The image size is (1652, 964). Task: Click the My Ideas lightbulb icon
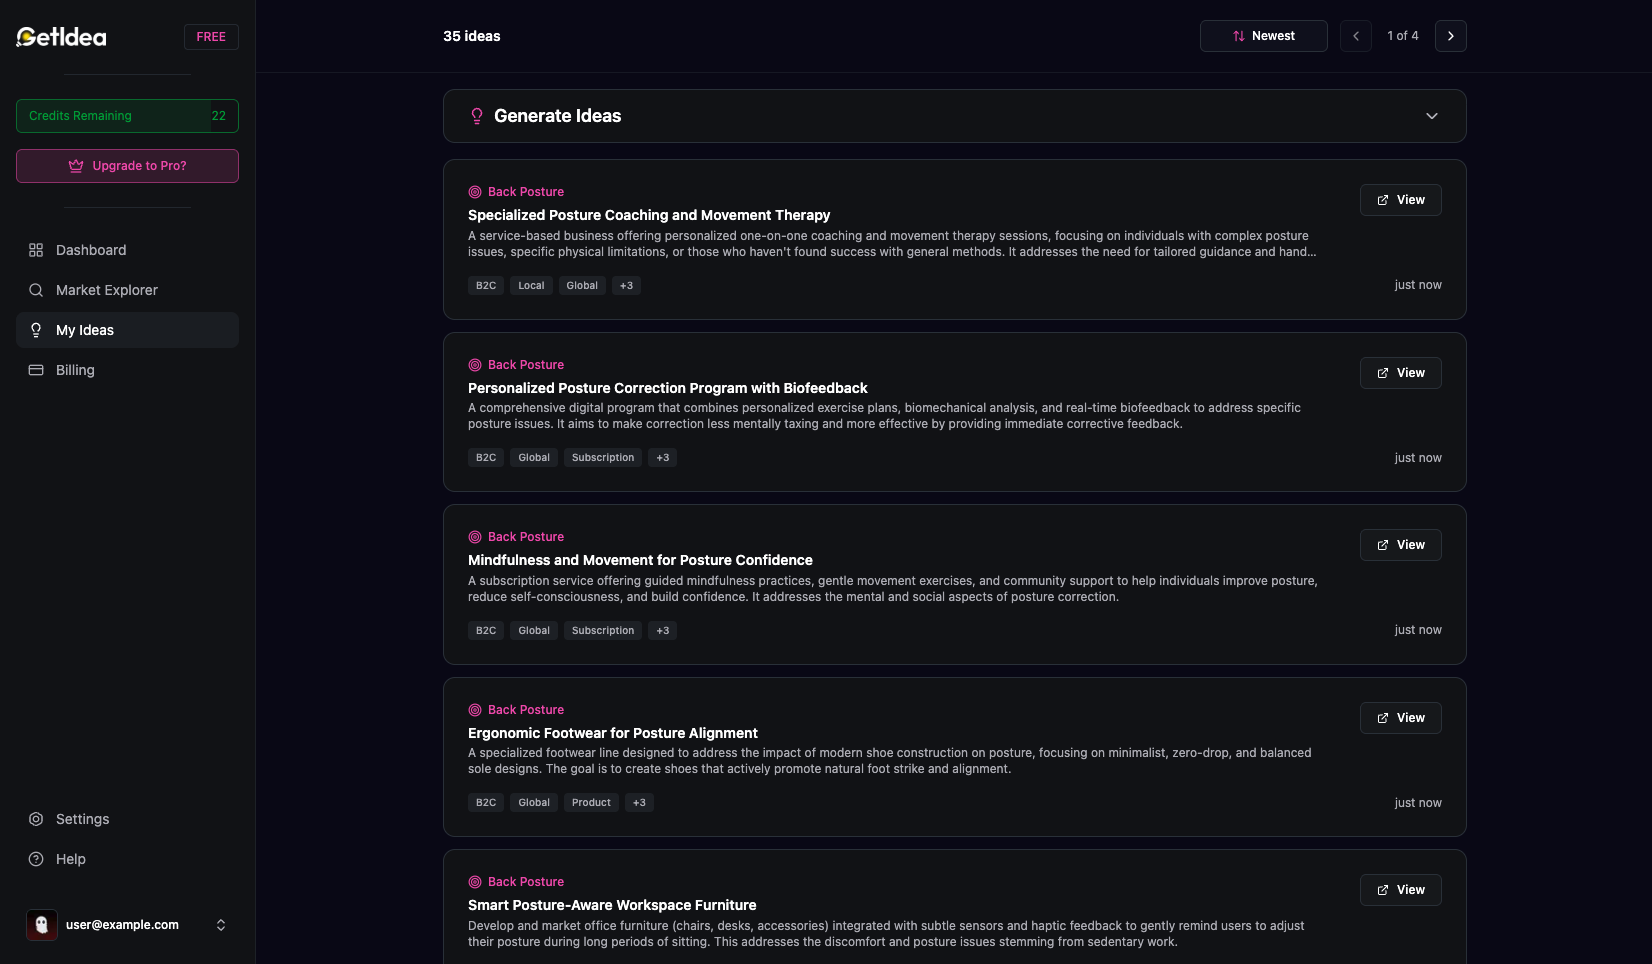pyautogui.click(x=36, y=330)
